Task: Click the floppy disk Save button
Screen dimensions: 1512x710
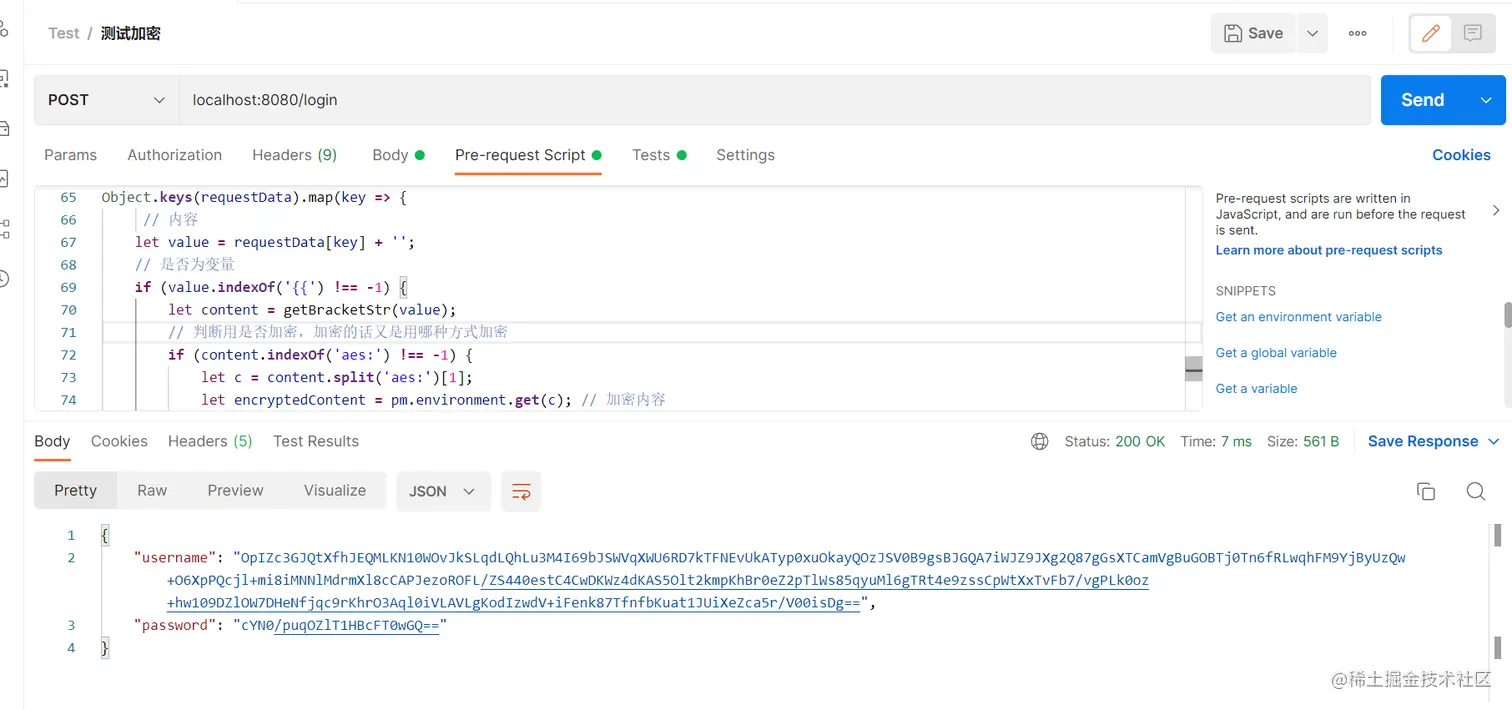Action: [x=1253, y=34]
